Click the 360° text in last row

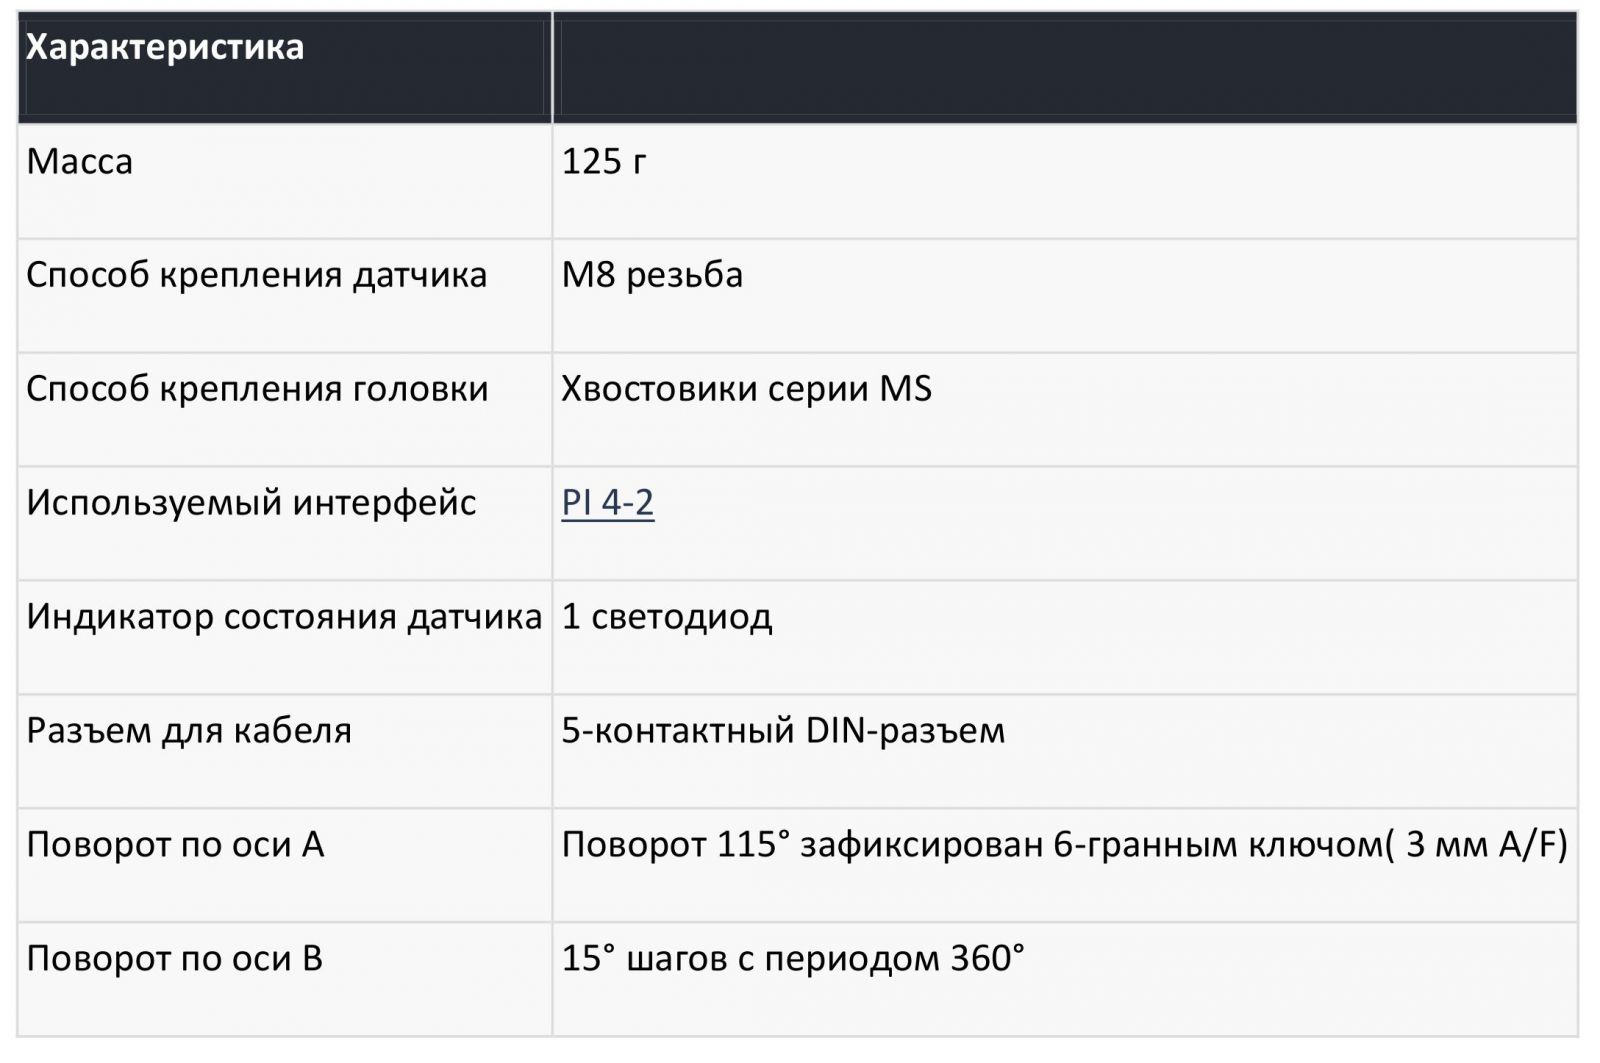click(987, 959)
